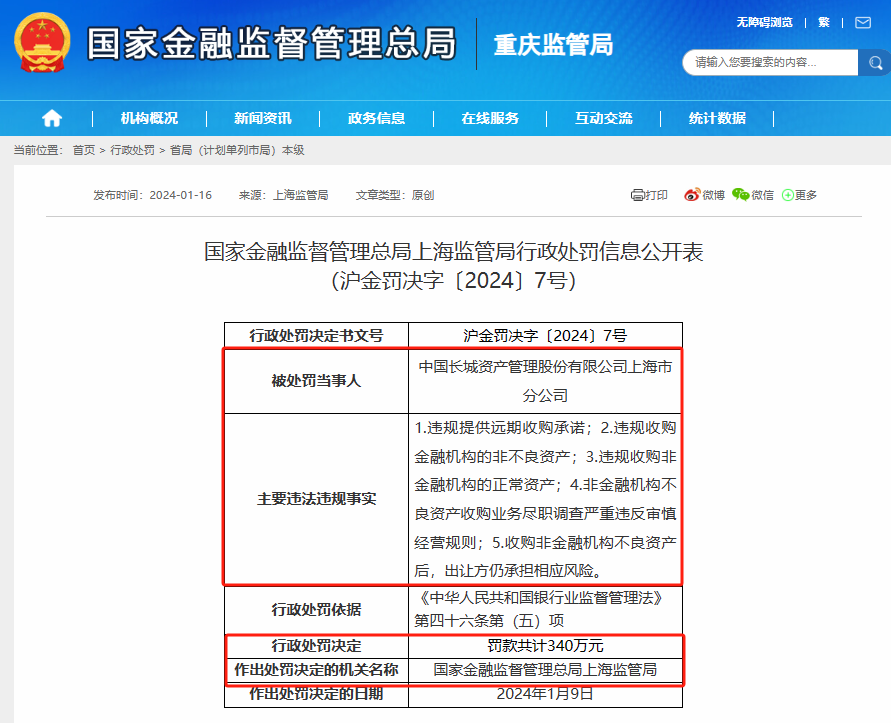Open the 在线服务 menu
The image size is (891, 723).
coord(490,118)
